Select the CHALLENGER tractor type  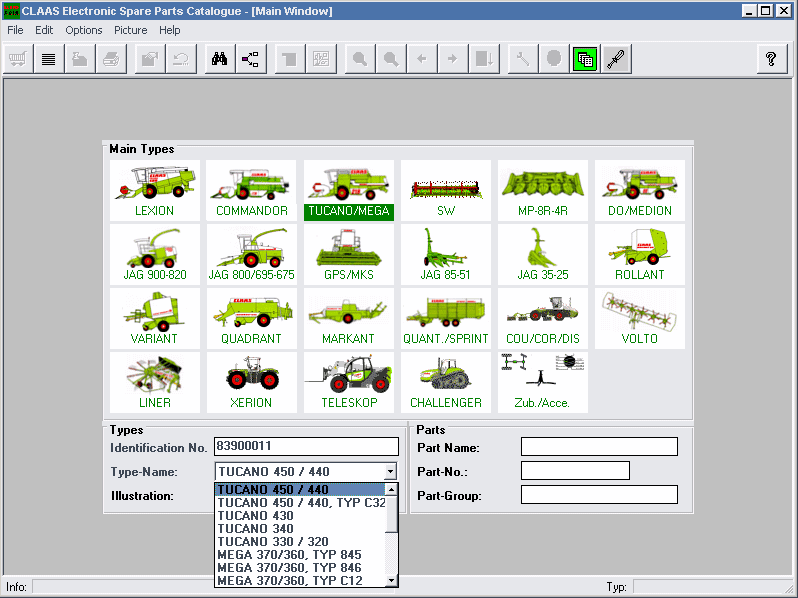(446, 383)
